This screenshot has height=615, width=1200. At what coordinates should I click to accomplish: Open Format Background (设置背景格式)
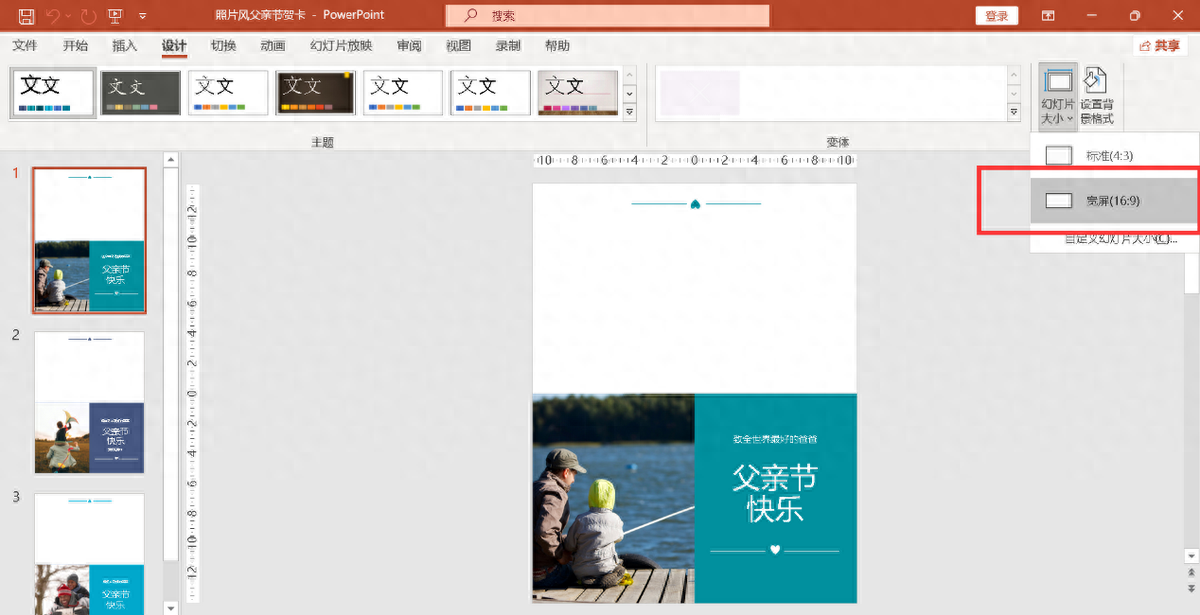click(x=1097, y=96)
